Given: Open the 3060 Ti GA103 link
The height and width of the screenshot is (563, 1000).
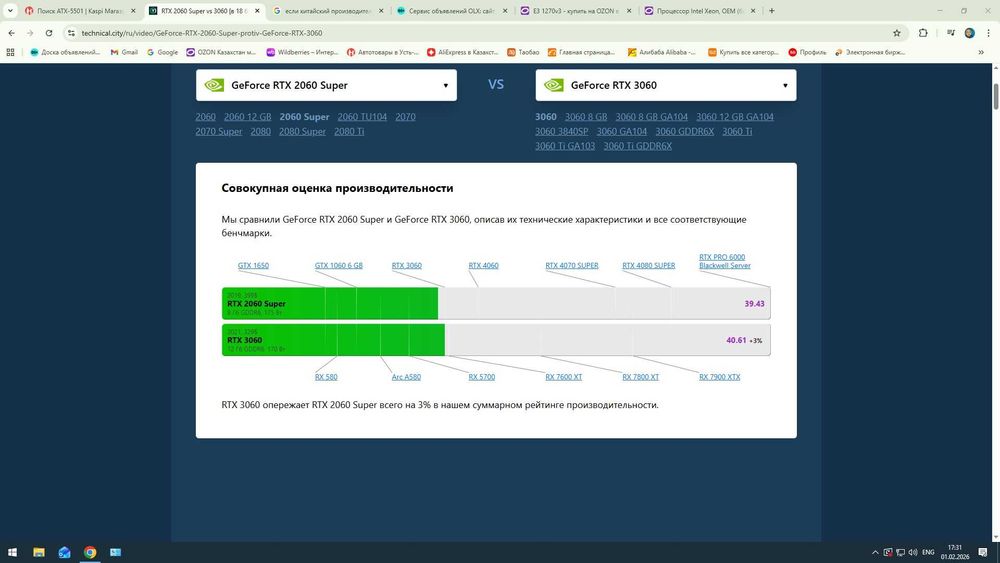Looking at the screenshot, I should (x=564, y=146).
